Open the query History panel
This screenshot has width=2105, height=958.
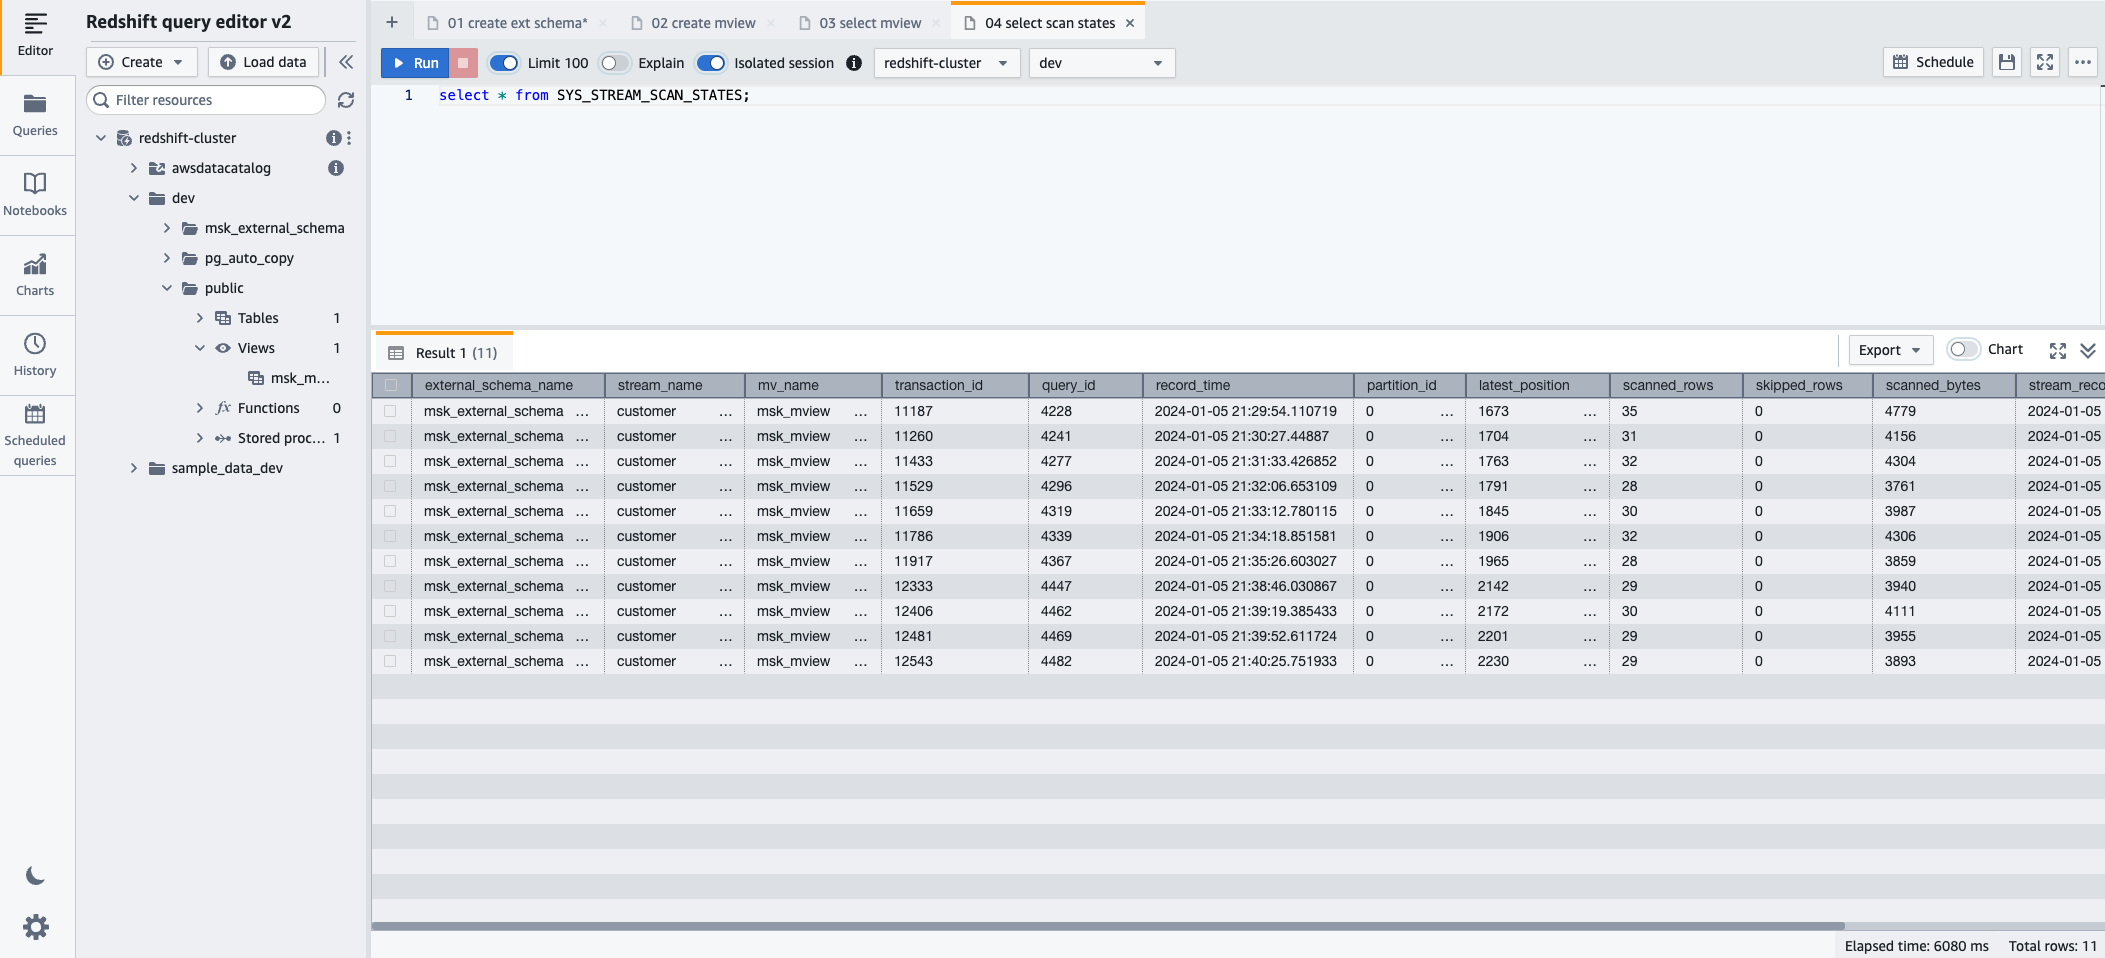[35, 353]
